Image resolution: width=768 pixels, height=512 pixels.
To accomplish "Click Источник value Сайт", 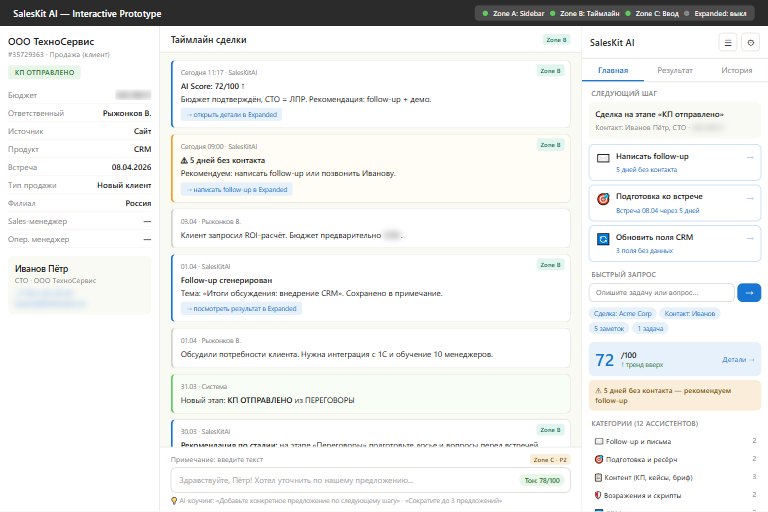I will tap(142, 131).
